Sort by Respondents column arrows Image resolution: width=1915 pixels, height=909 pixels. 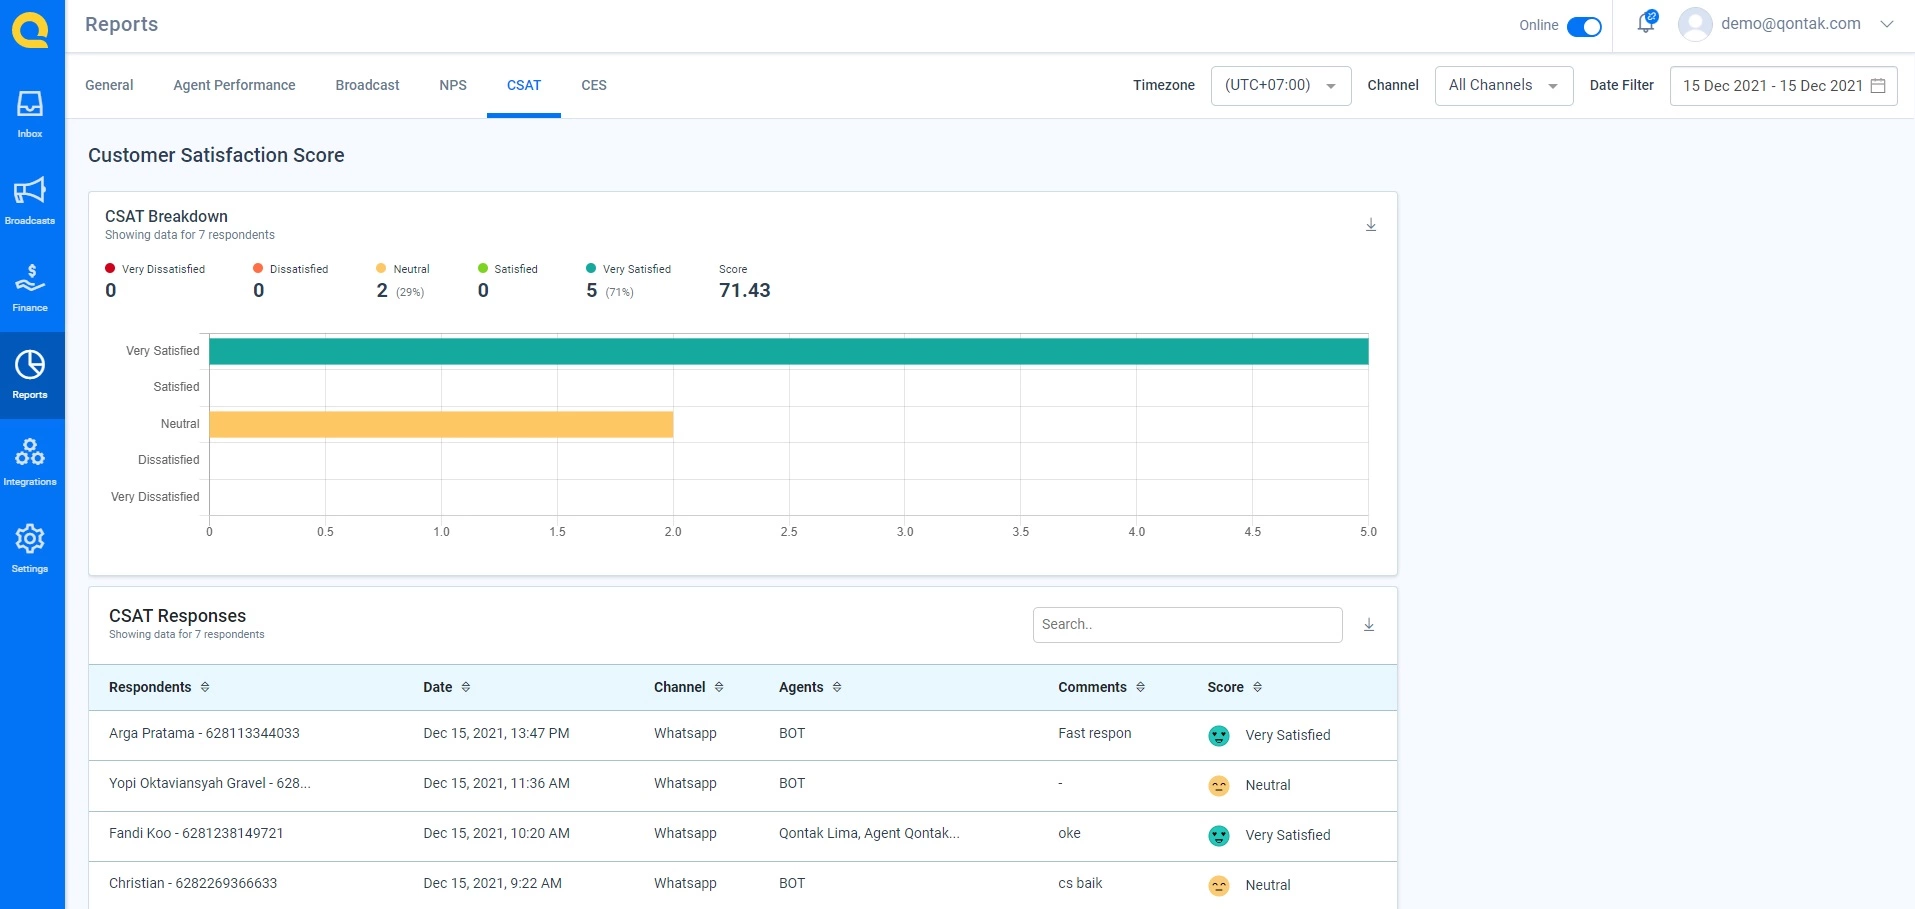(x=205, y=687)
